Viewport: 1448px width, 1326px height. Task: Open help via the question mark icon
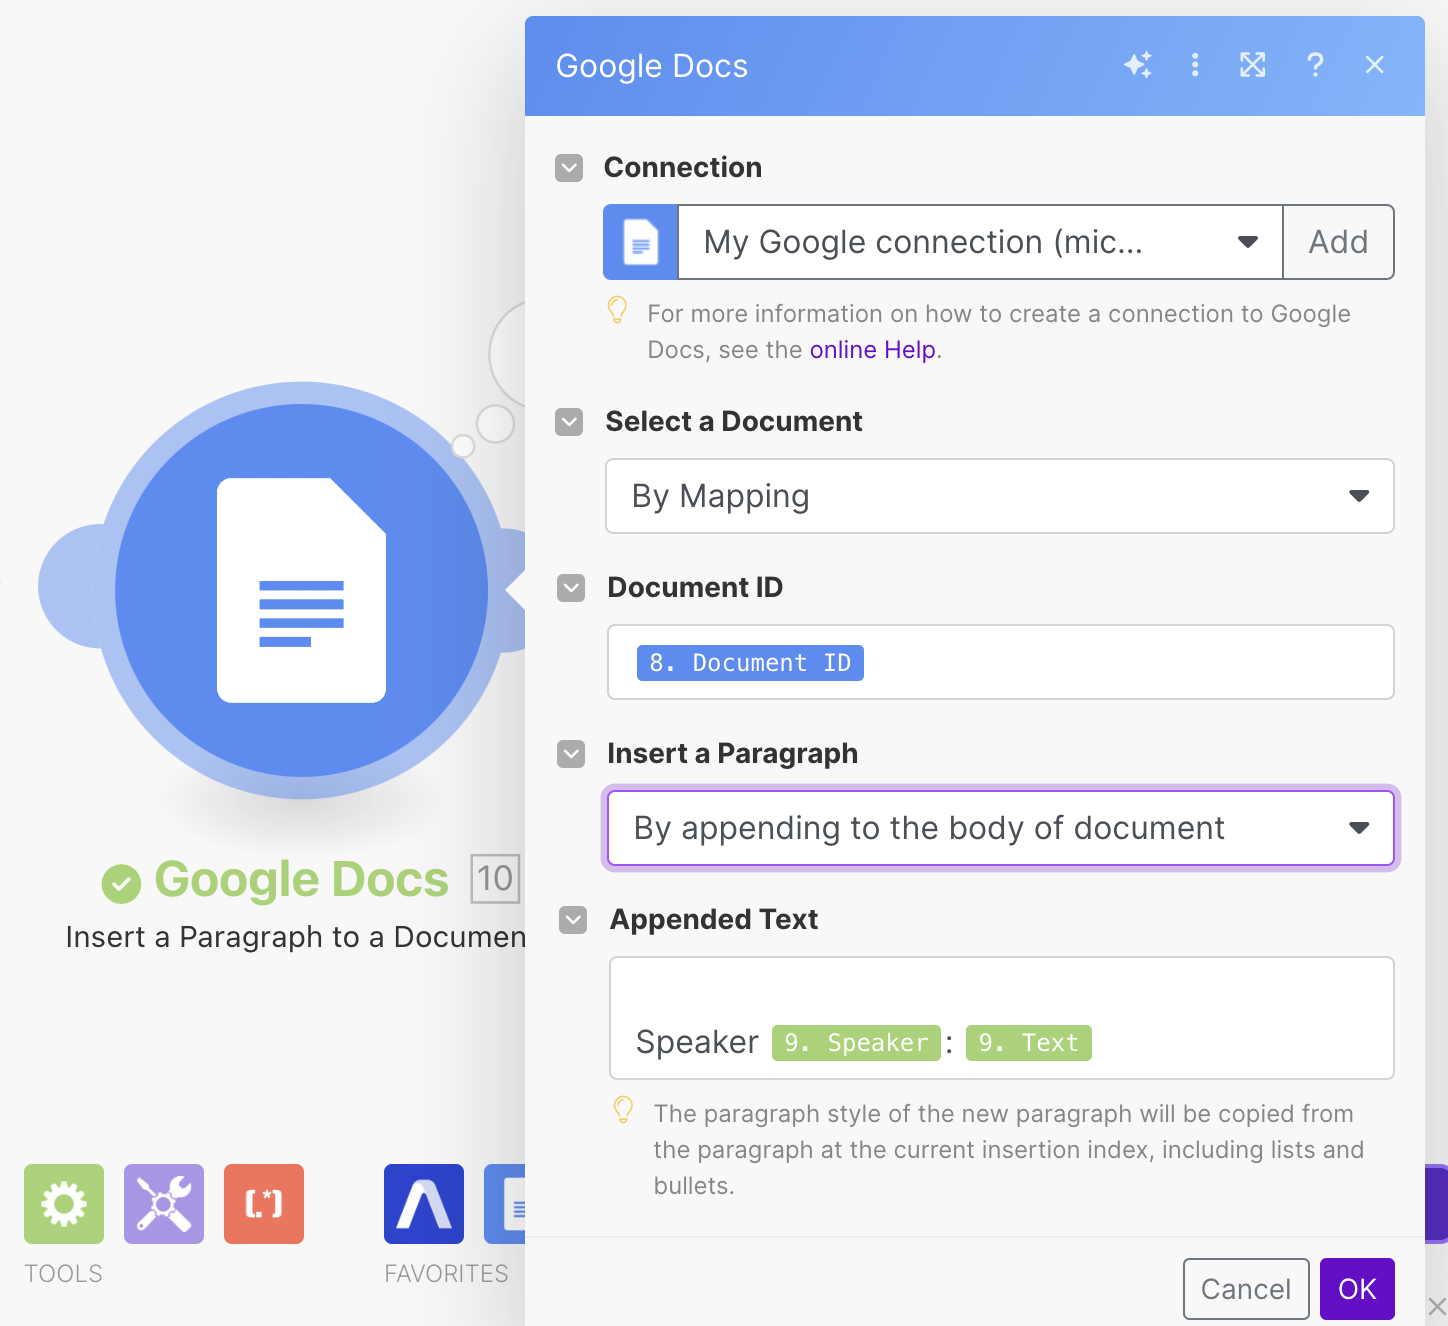(1315, 65)
